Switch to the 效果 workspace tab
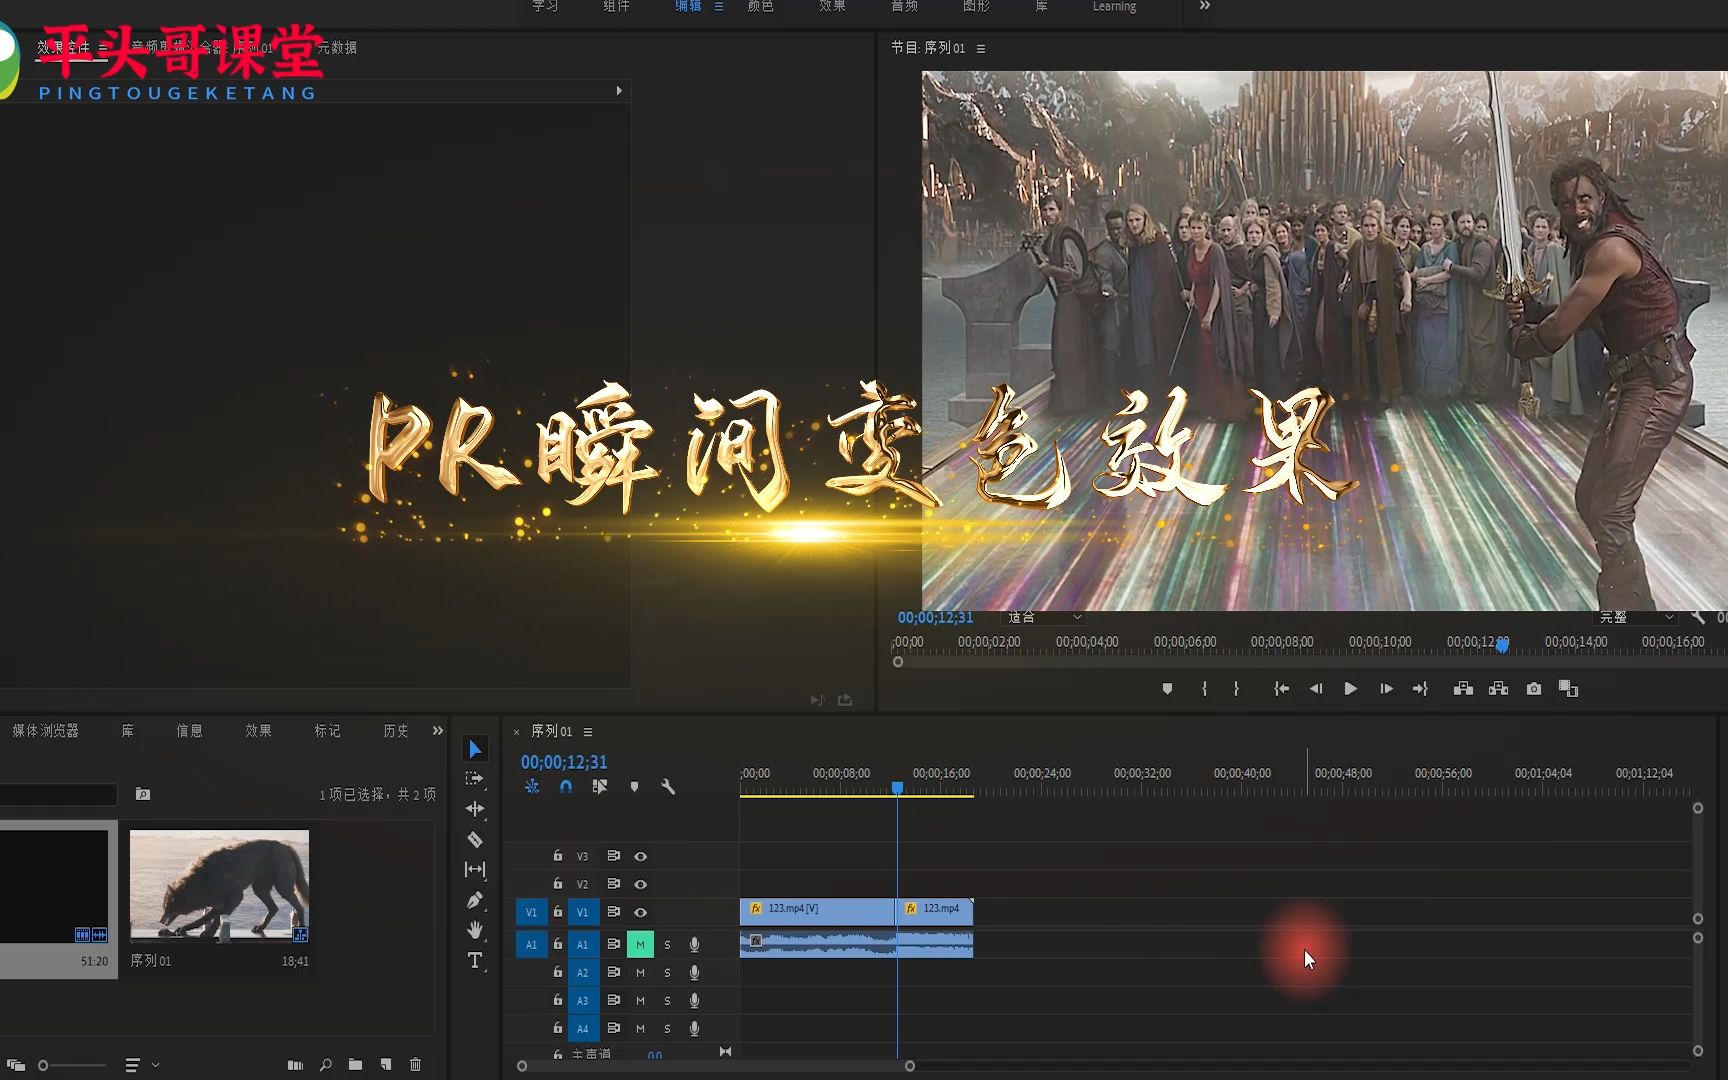Image resolution: width=1728 pixels, height=1080 pixels. 833,6
